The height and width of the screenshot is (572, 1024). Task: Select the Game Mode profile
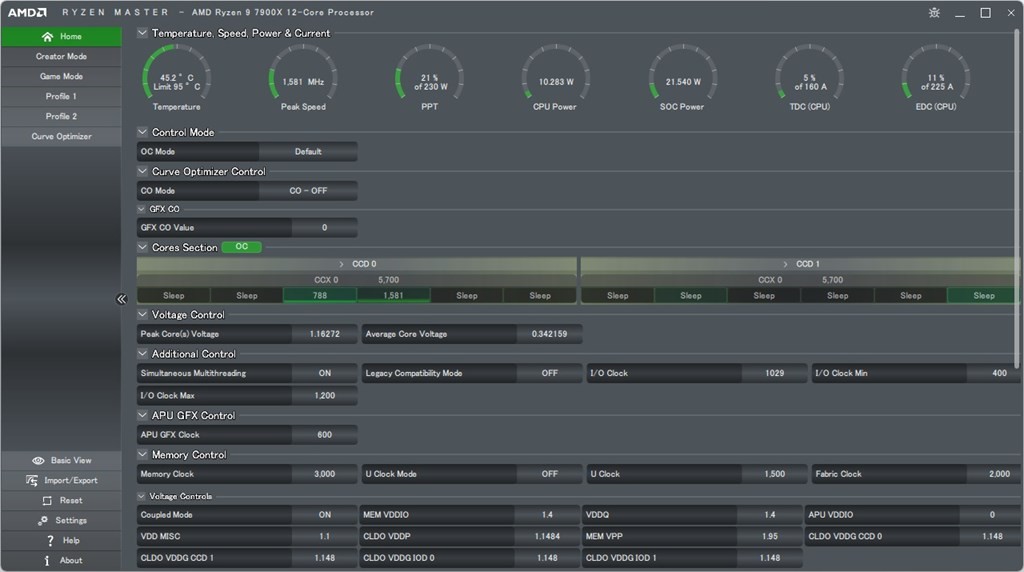click(x=61, y=77)
